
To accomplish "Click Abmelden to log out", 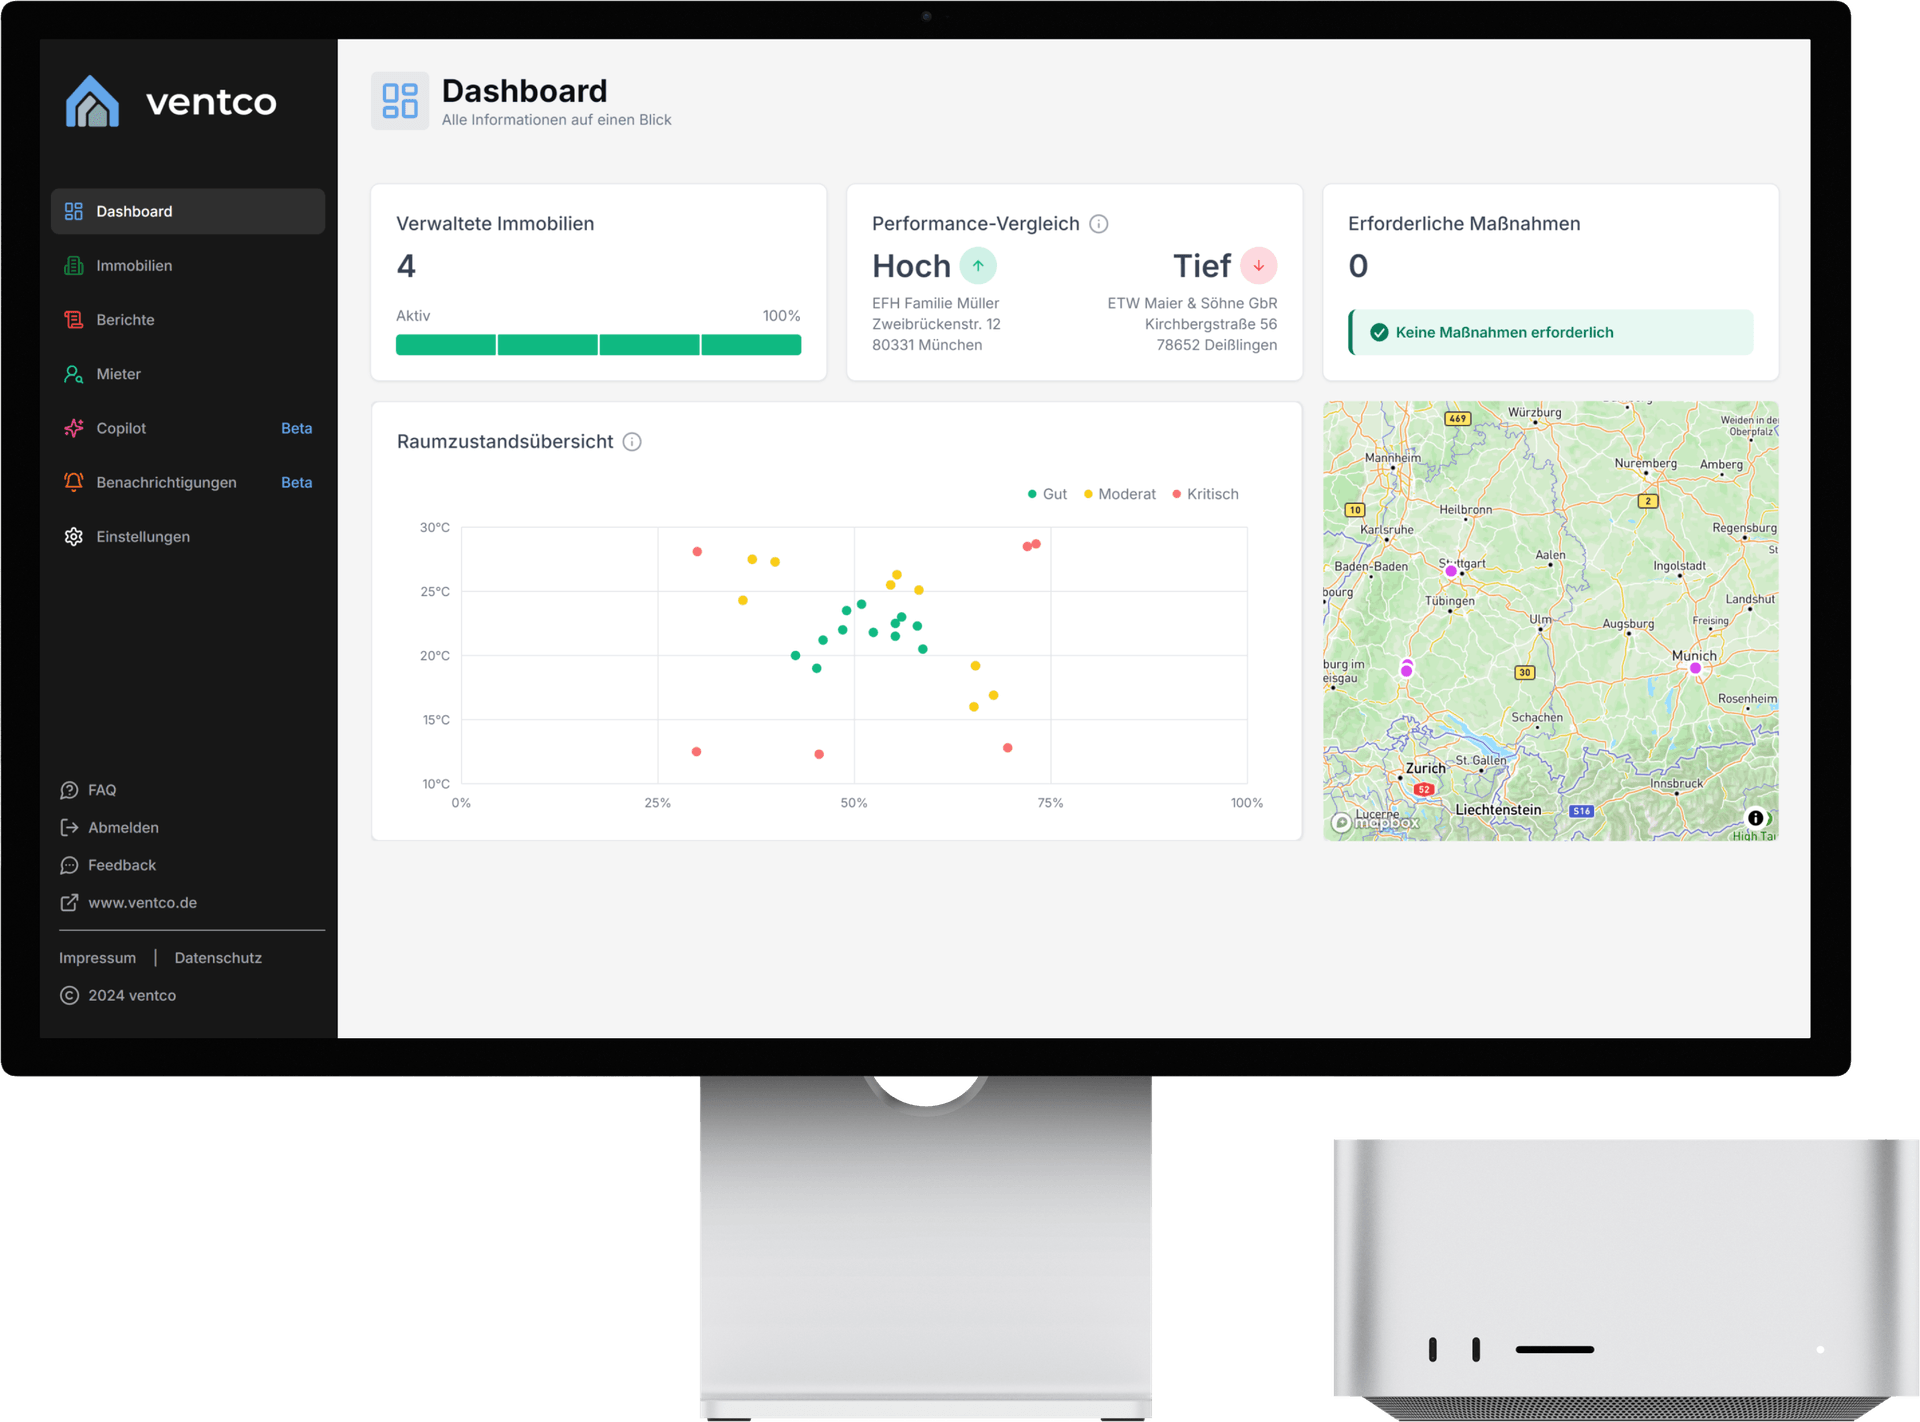I will (x=122, y=827).
